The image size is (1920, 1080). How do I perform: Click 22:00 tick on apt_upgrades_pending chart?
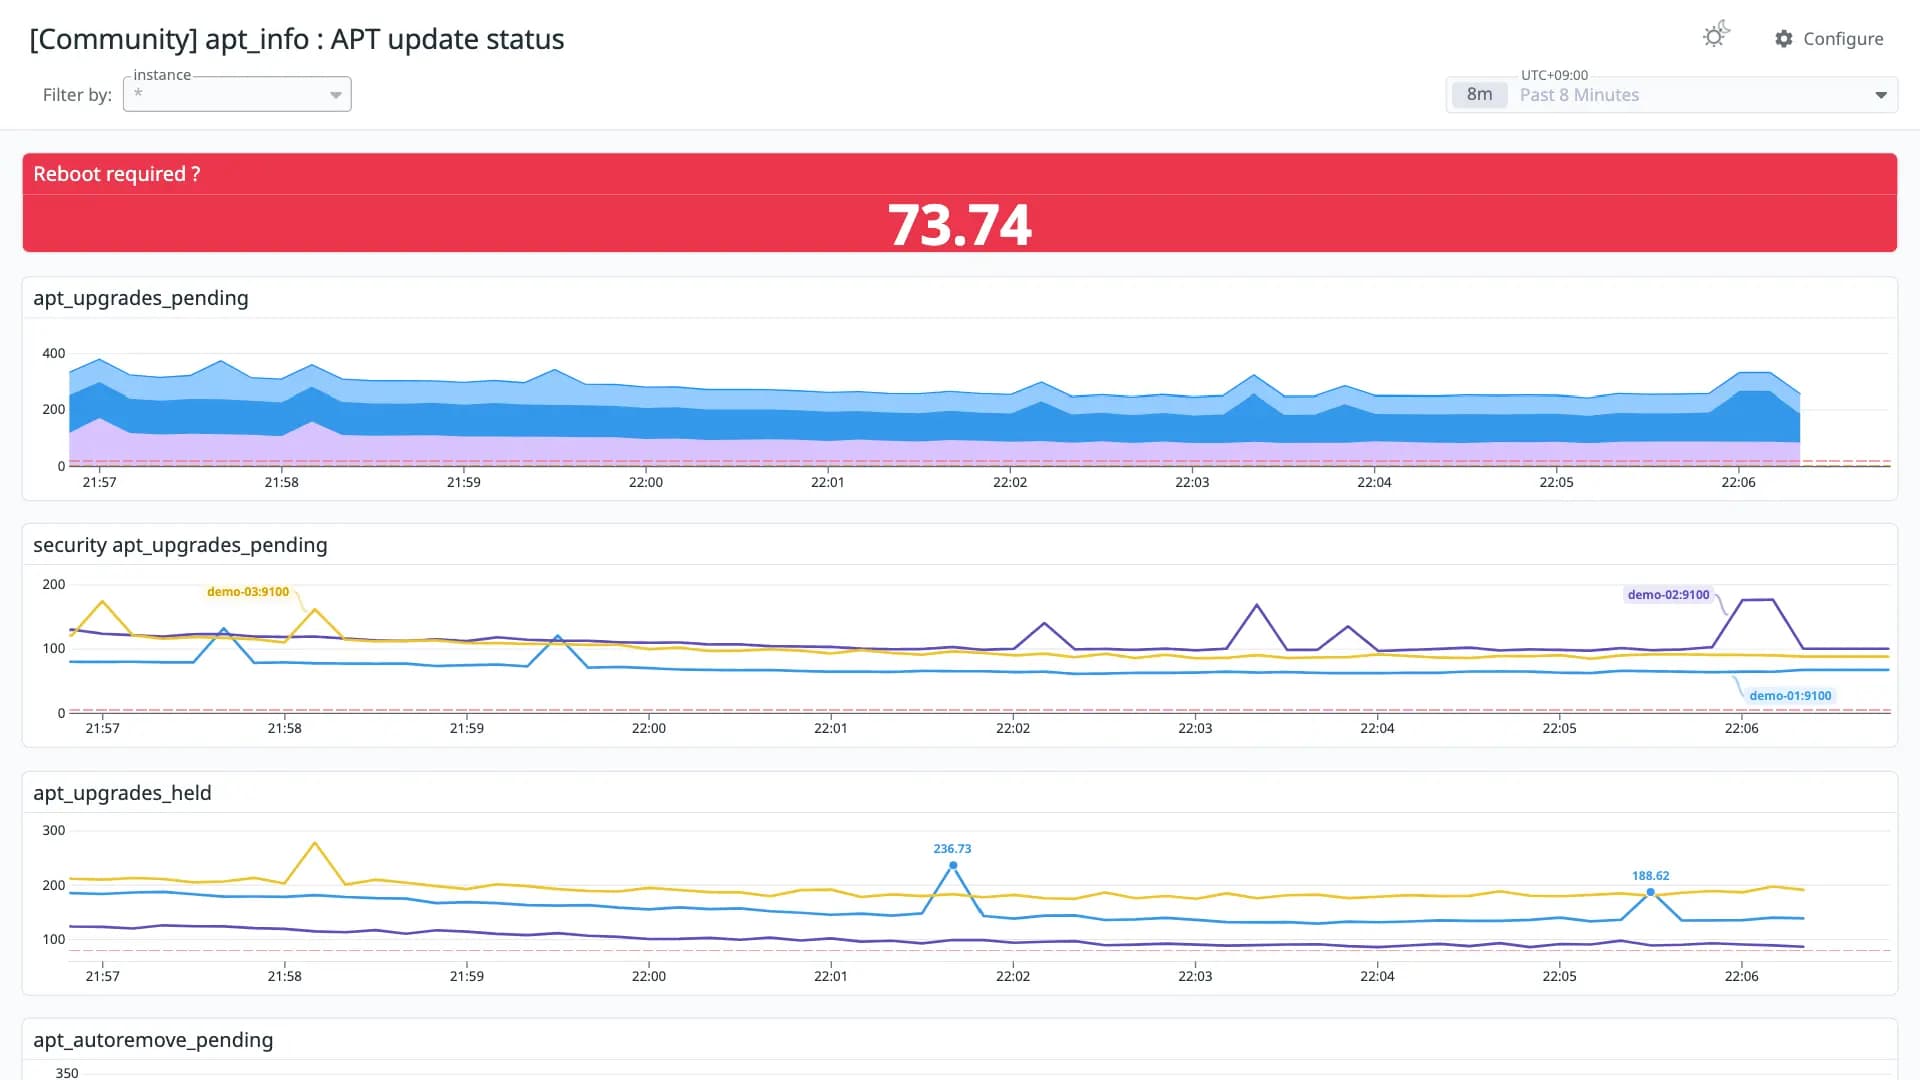pyautogui.click(x=645, y=482)
